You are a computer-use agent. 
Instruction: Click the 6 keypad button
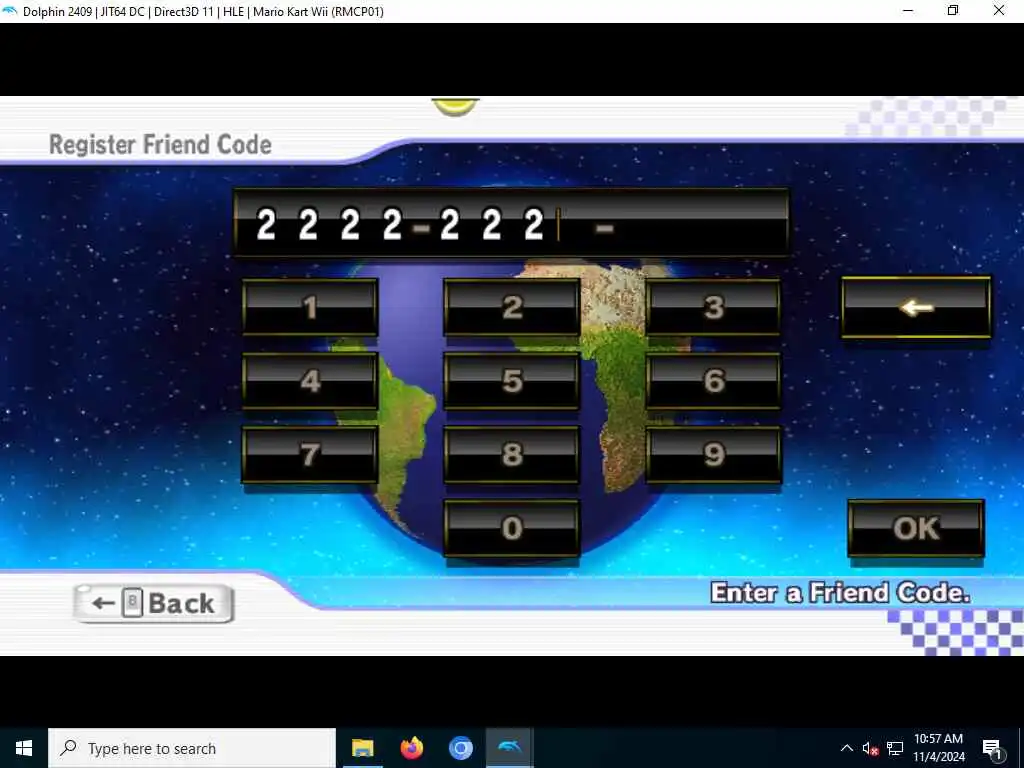tap(714, 381)
